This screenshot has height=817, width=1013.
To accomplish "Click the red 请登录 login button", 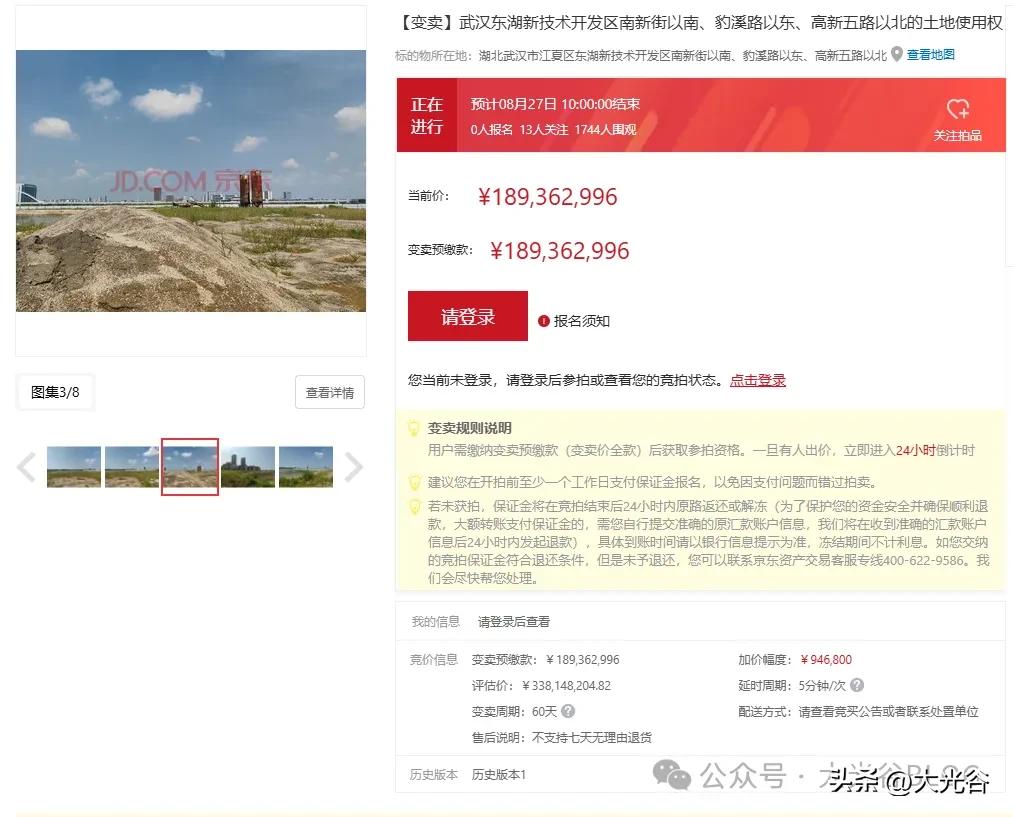I will (468, 316).
